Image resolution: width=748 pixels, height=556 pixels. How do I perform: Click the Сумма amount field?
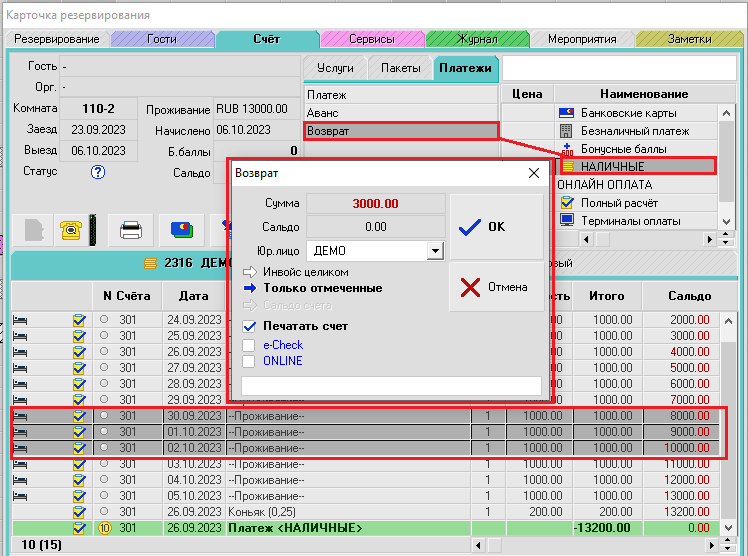pos(375,203)
